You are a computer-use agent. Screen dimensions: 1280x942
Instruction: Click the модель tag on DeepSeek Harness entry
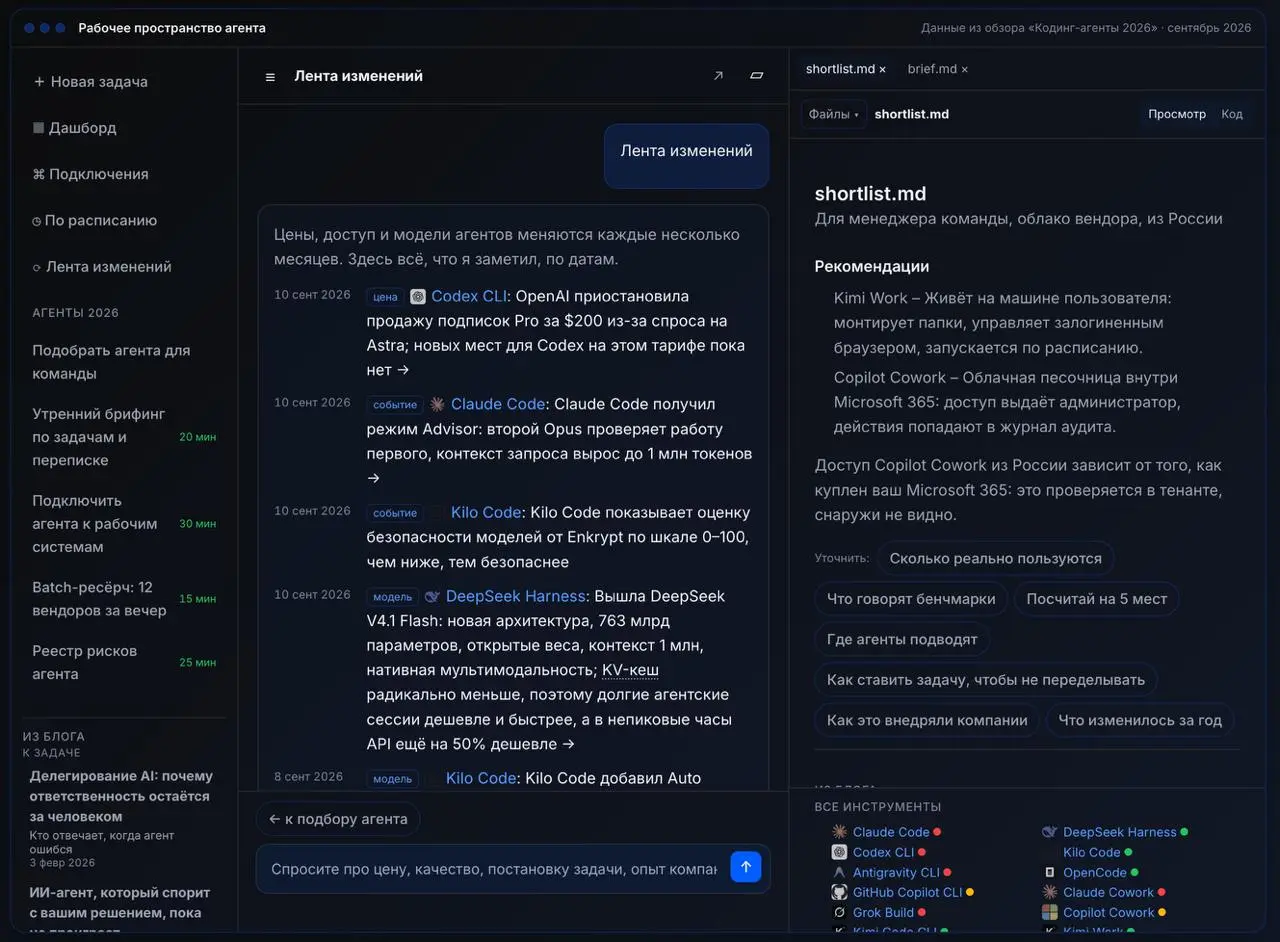(x=392, y=597)
